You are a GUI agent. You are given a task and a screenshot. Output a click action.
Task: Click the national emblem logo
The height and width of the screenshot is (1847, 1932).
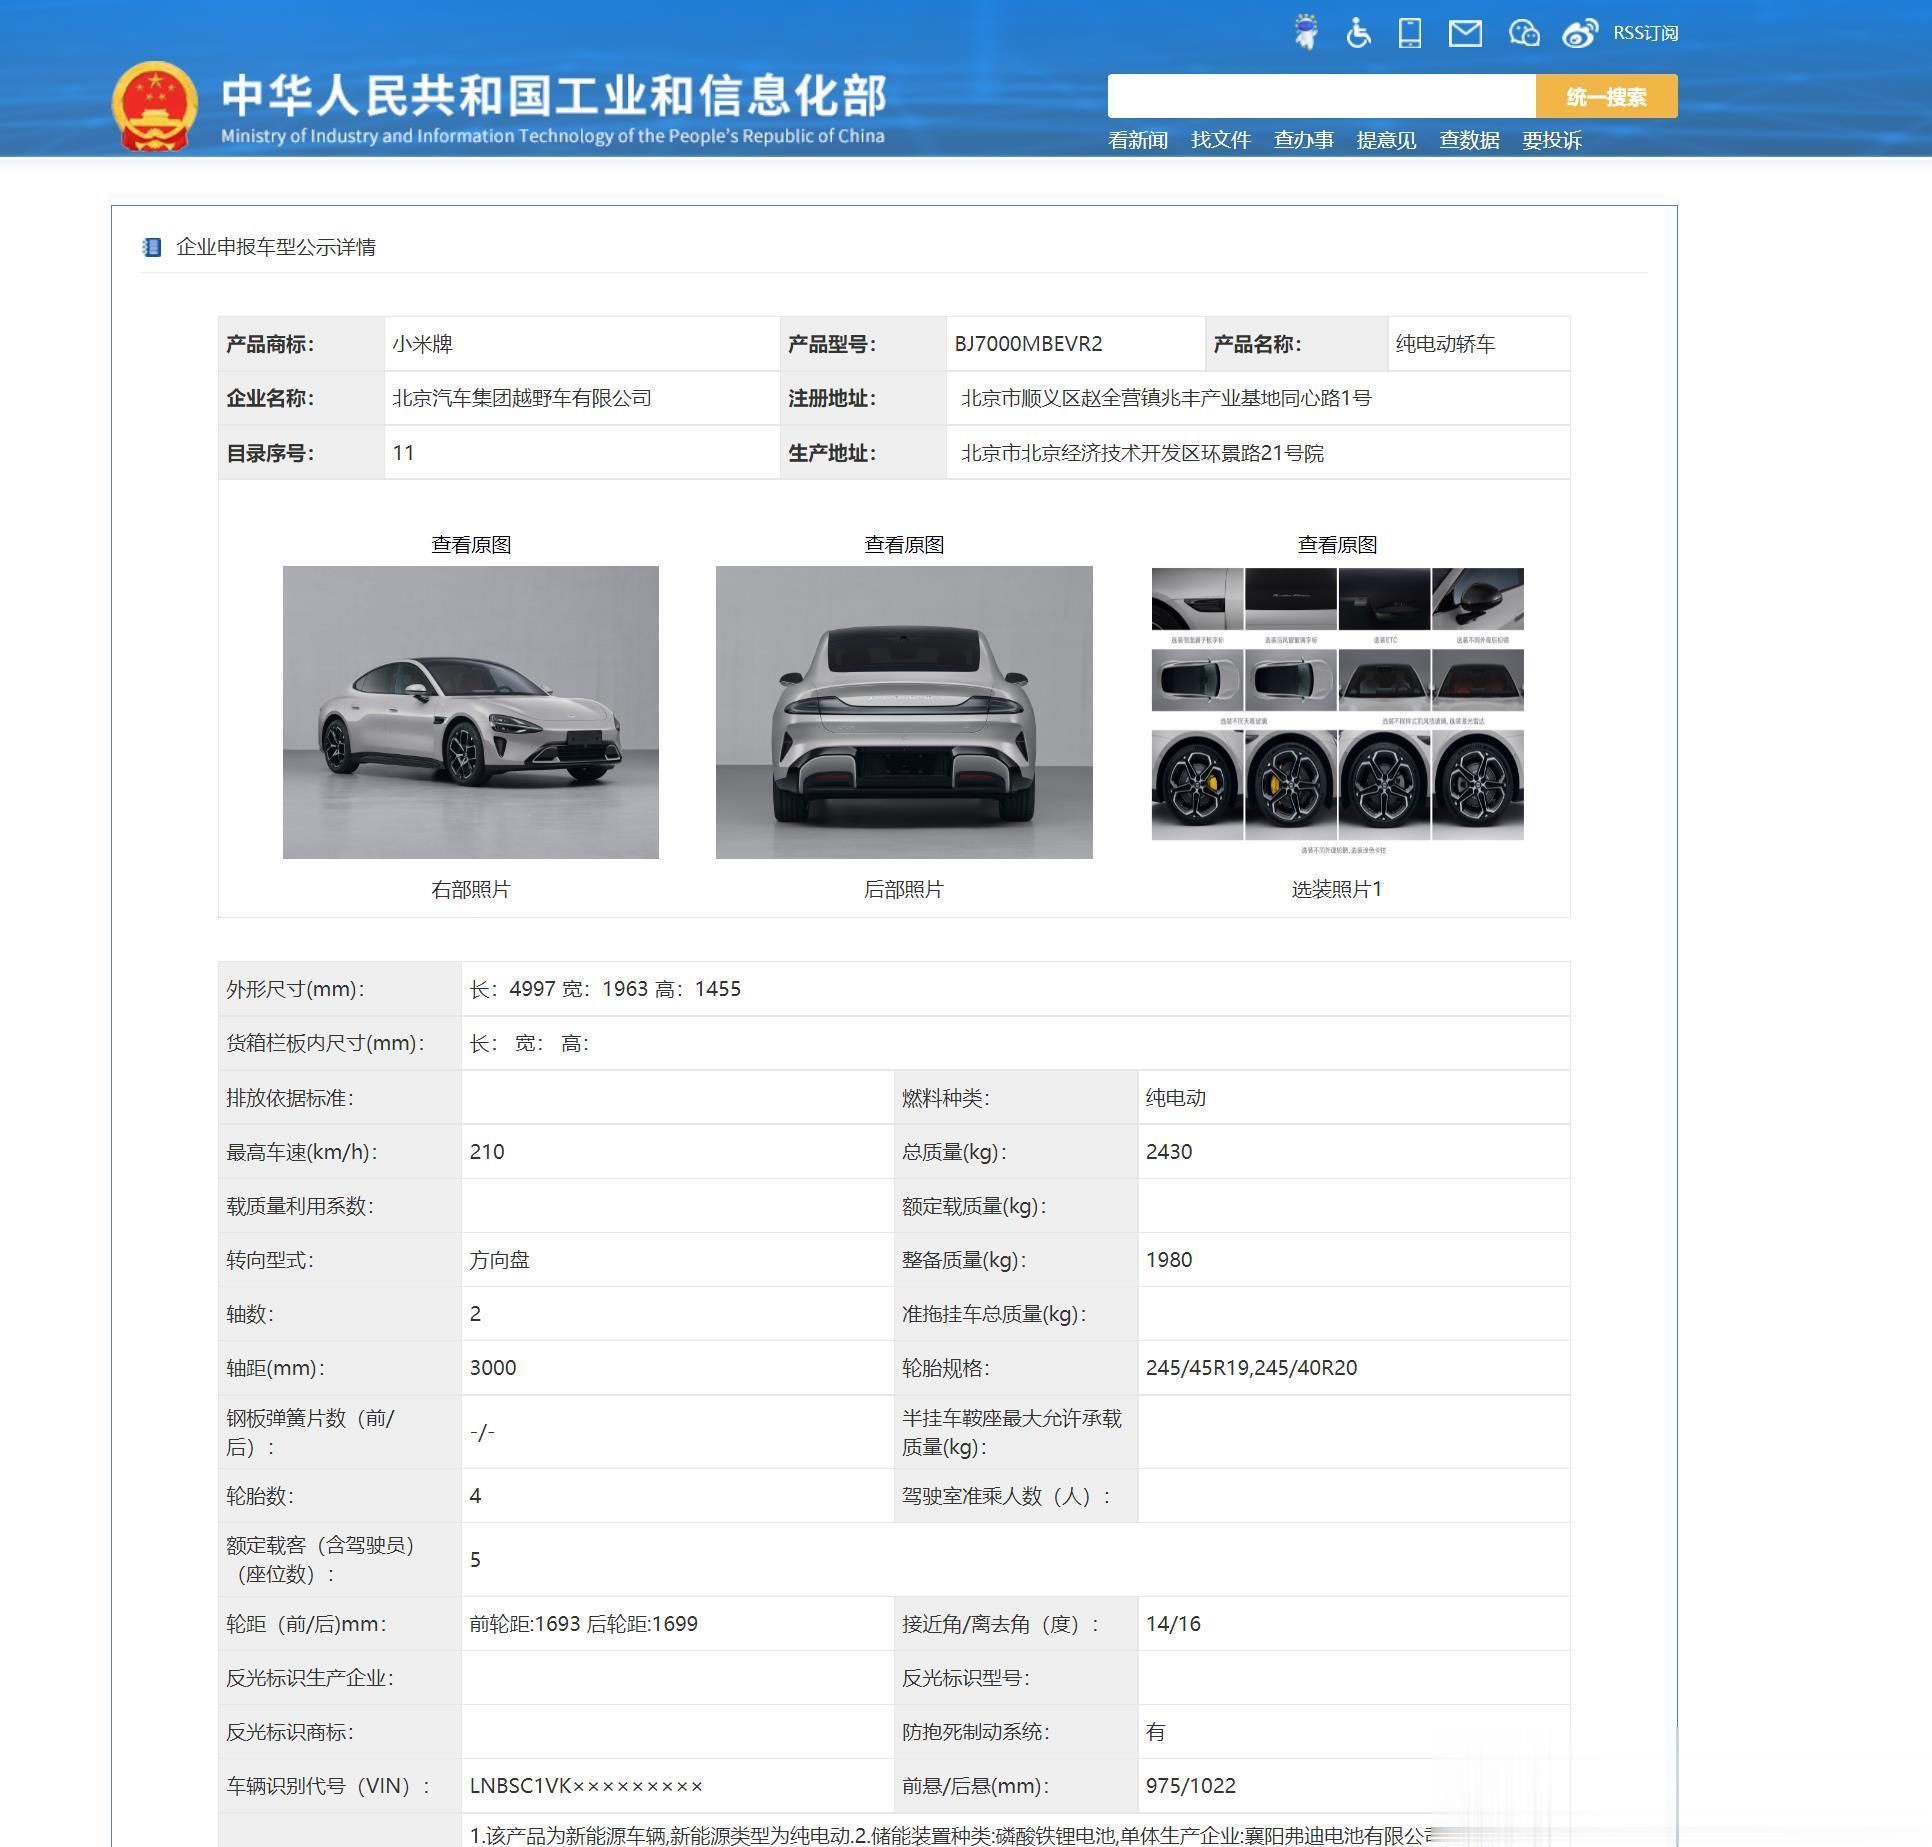coord(154,105)
